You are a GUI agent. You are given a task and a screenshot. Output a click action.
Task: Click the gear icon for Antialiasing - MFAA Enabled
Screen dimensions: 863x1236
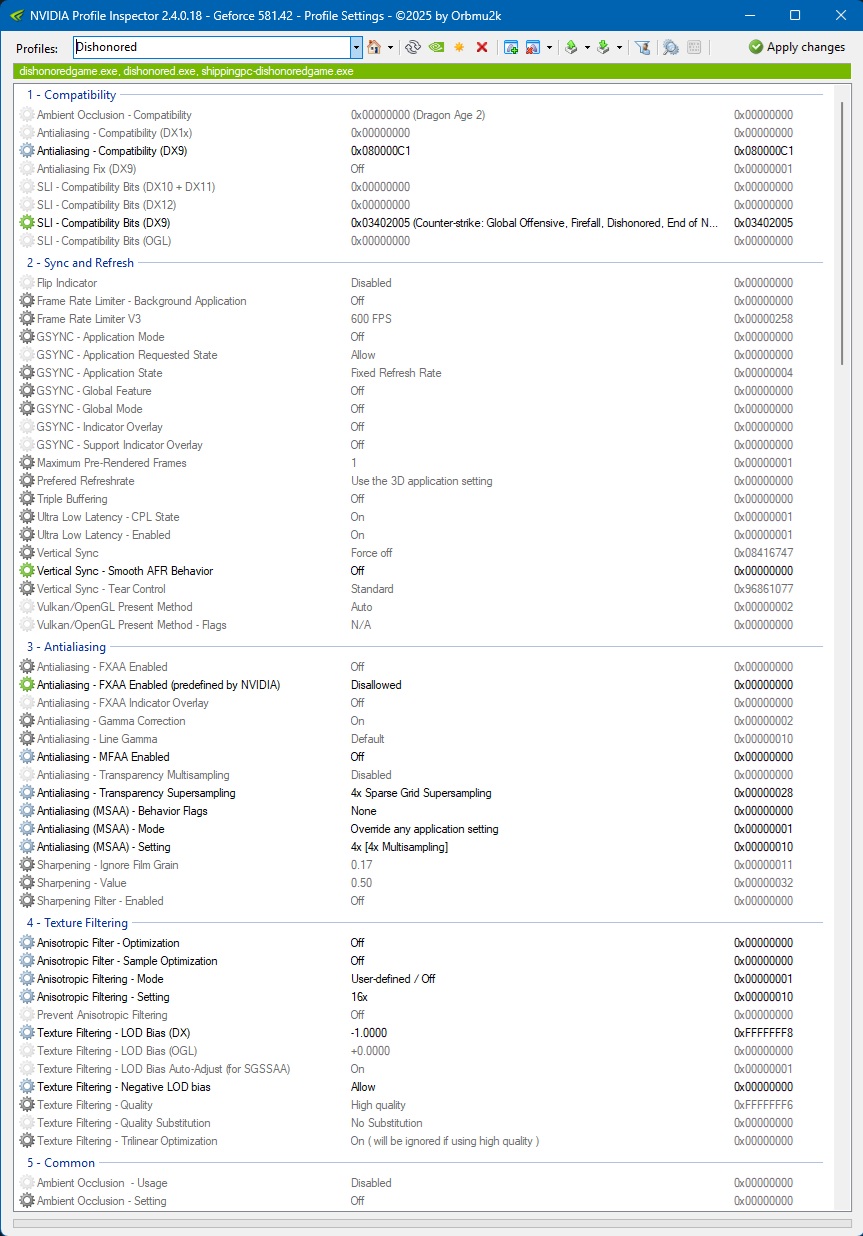(x=27, y=757)
